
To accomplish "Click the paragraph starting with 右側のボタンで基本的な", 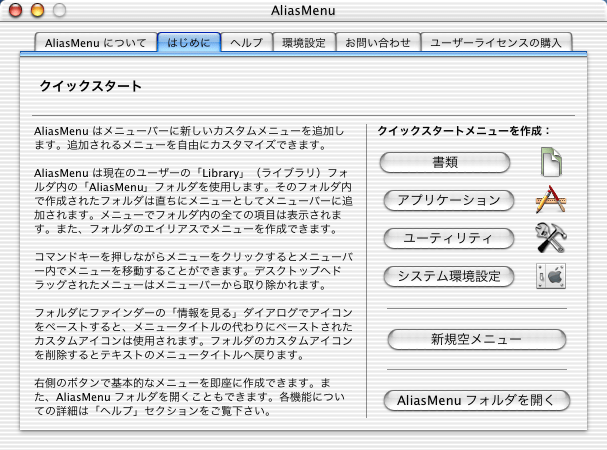I will (190, 397).
